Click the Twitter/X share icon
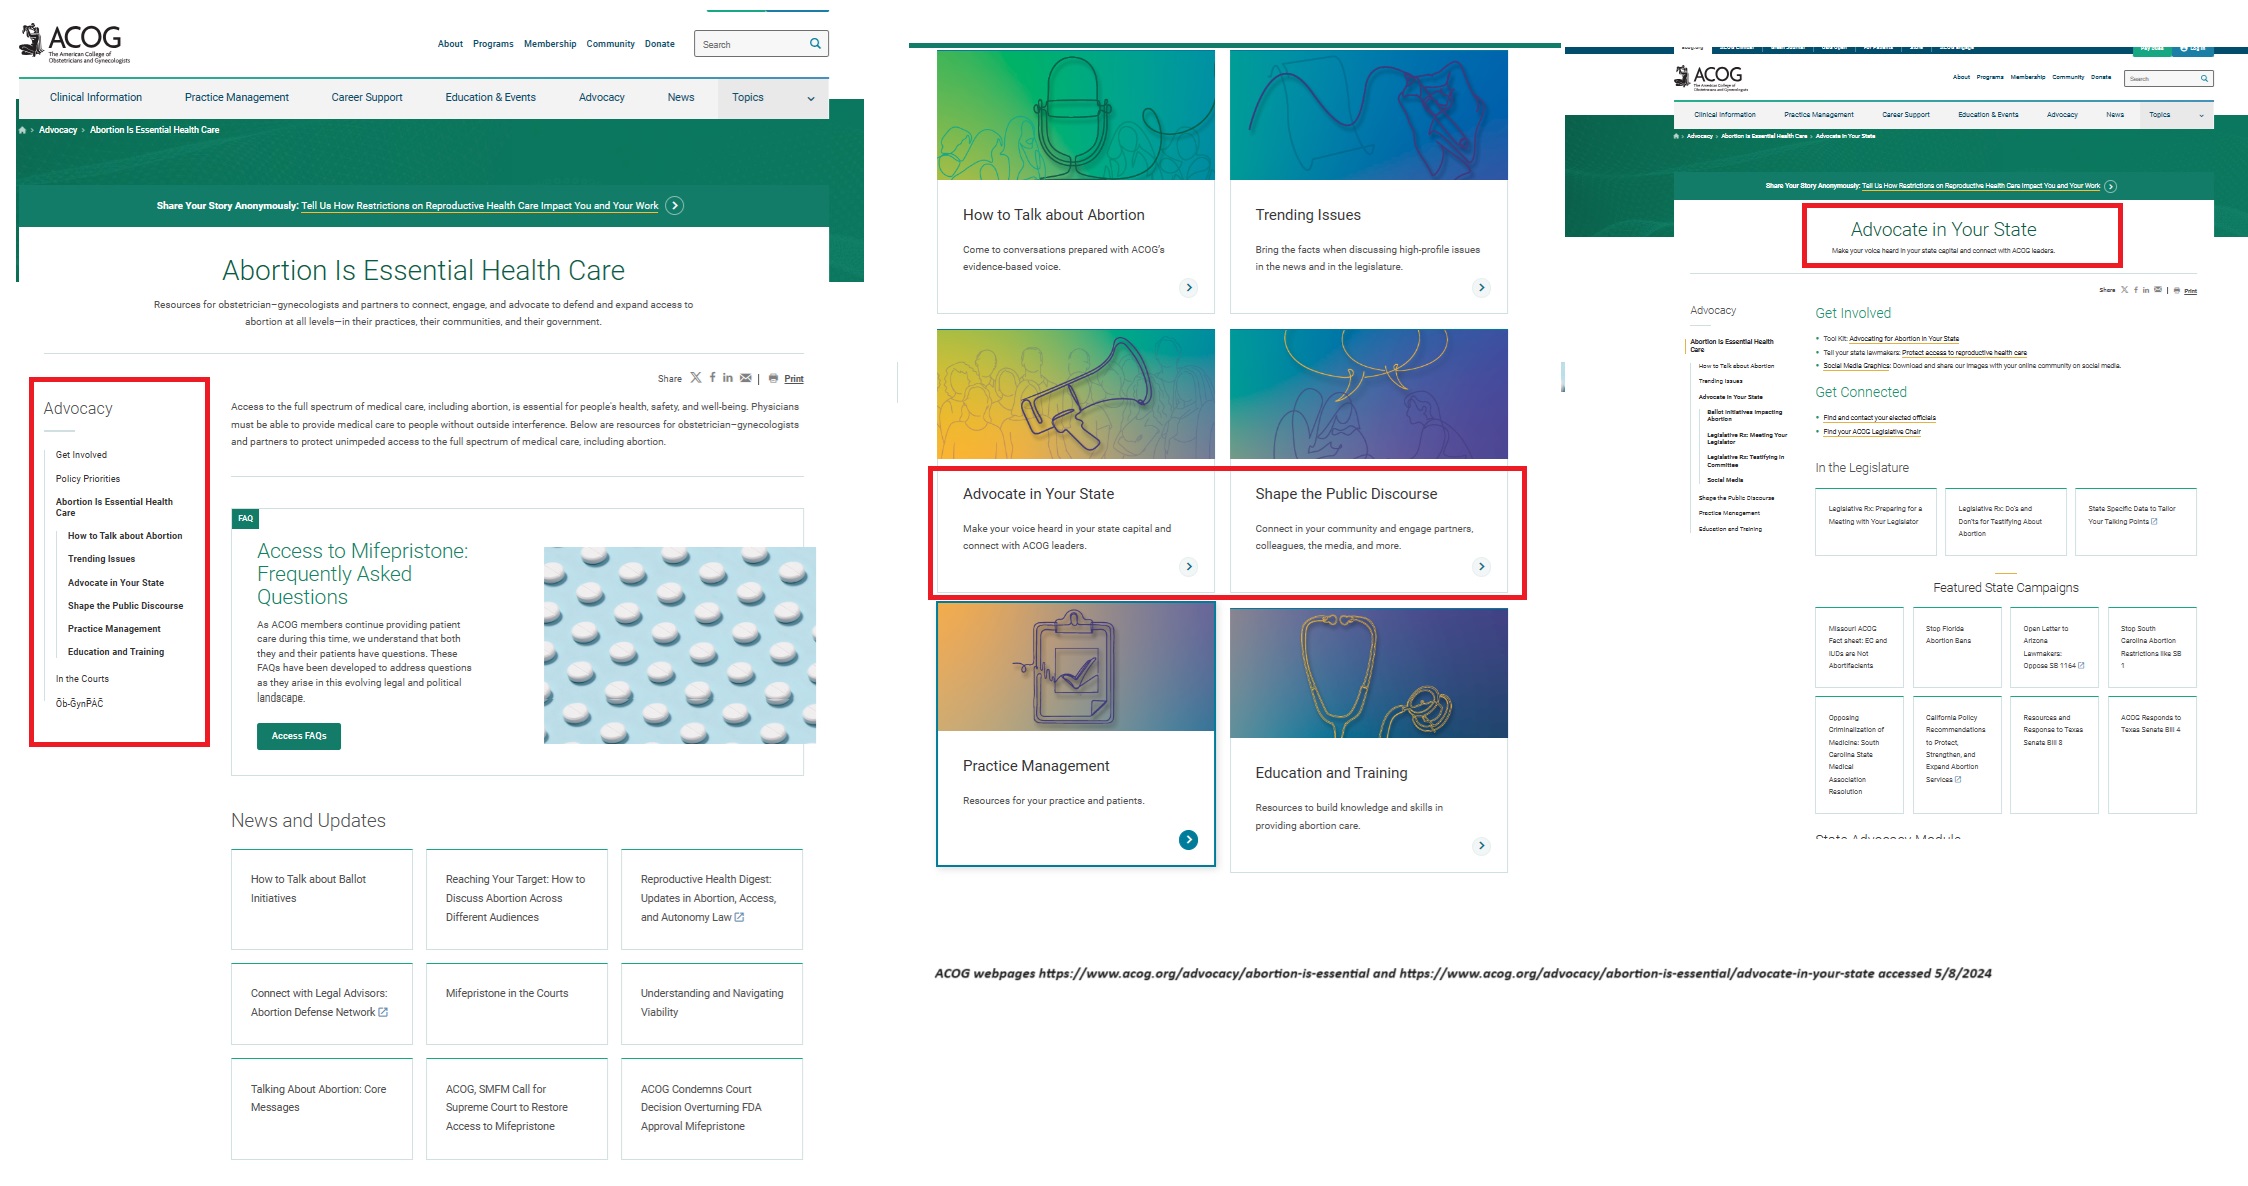This screenshot has width=2248, height=1186. (696, 379)
